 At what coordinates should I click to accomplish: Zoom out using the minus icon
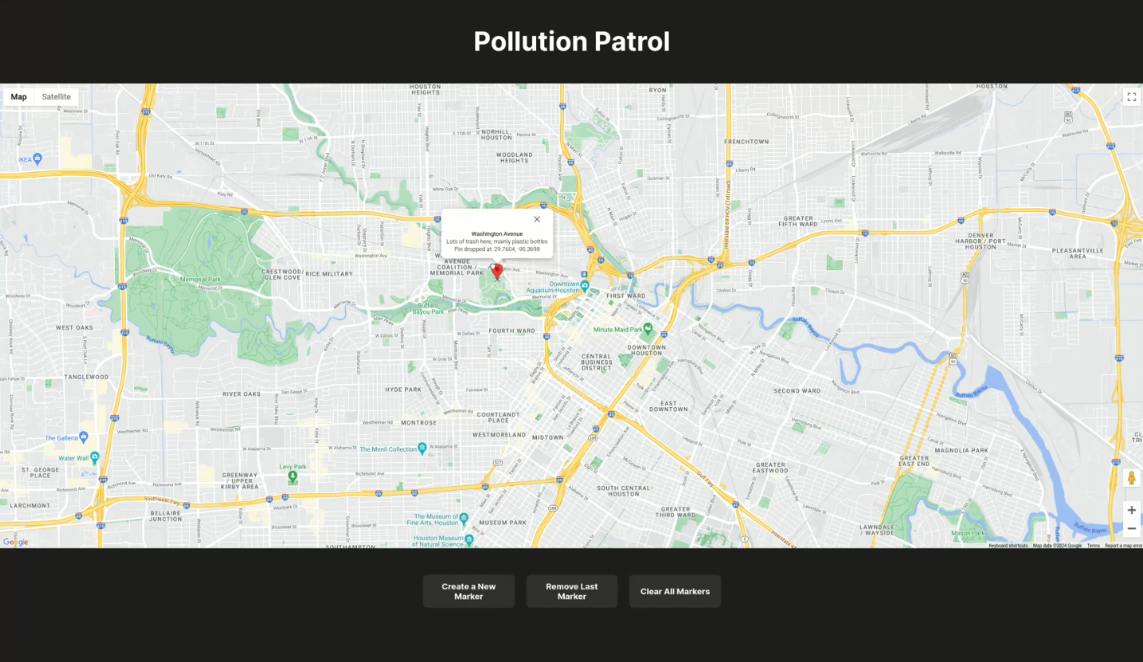(1131, 529)
